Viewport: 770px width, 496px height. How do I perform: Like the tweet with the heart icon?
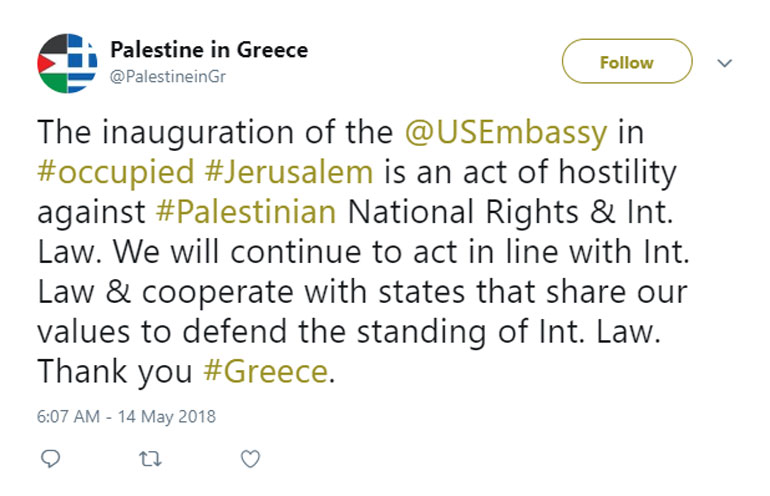pos(251,459)
